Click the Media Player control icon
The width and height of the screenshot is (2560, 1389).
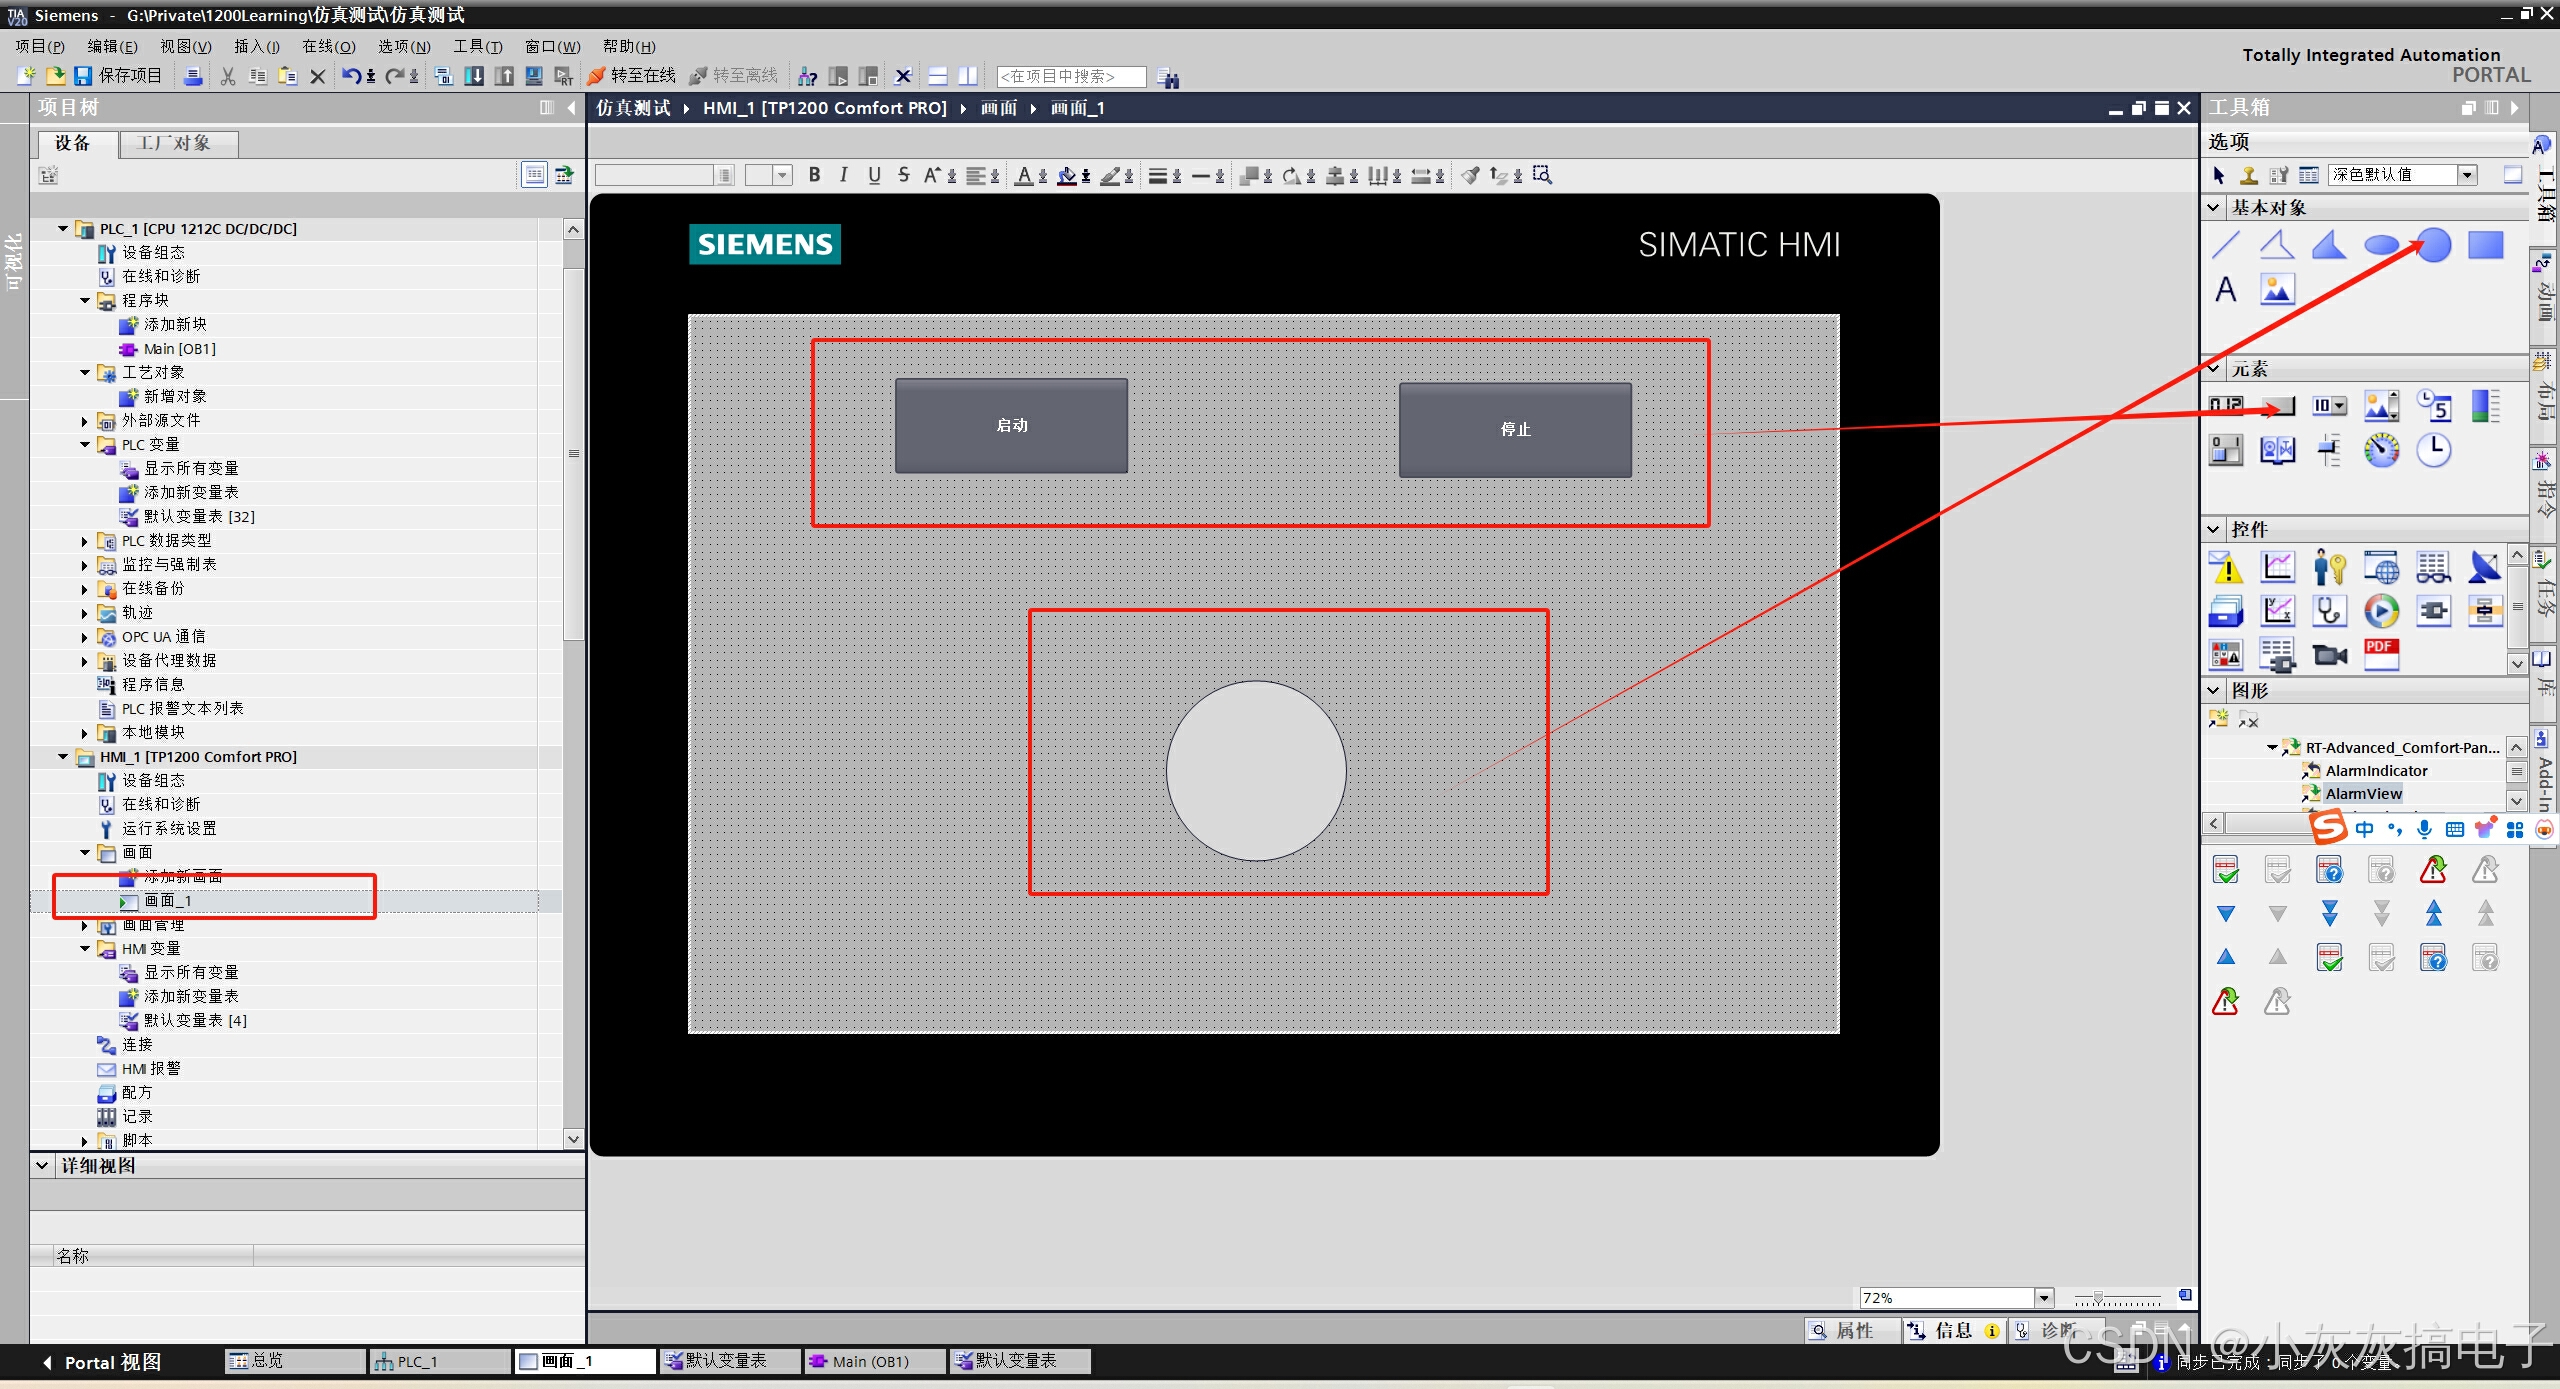pos(2381,611)
